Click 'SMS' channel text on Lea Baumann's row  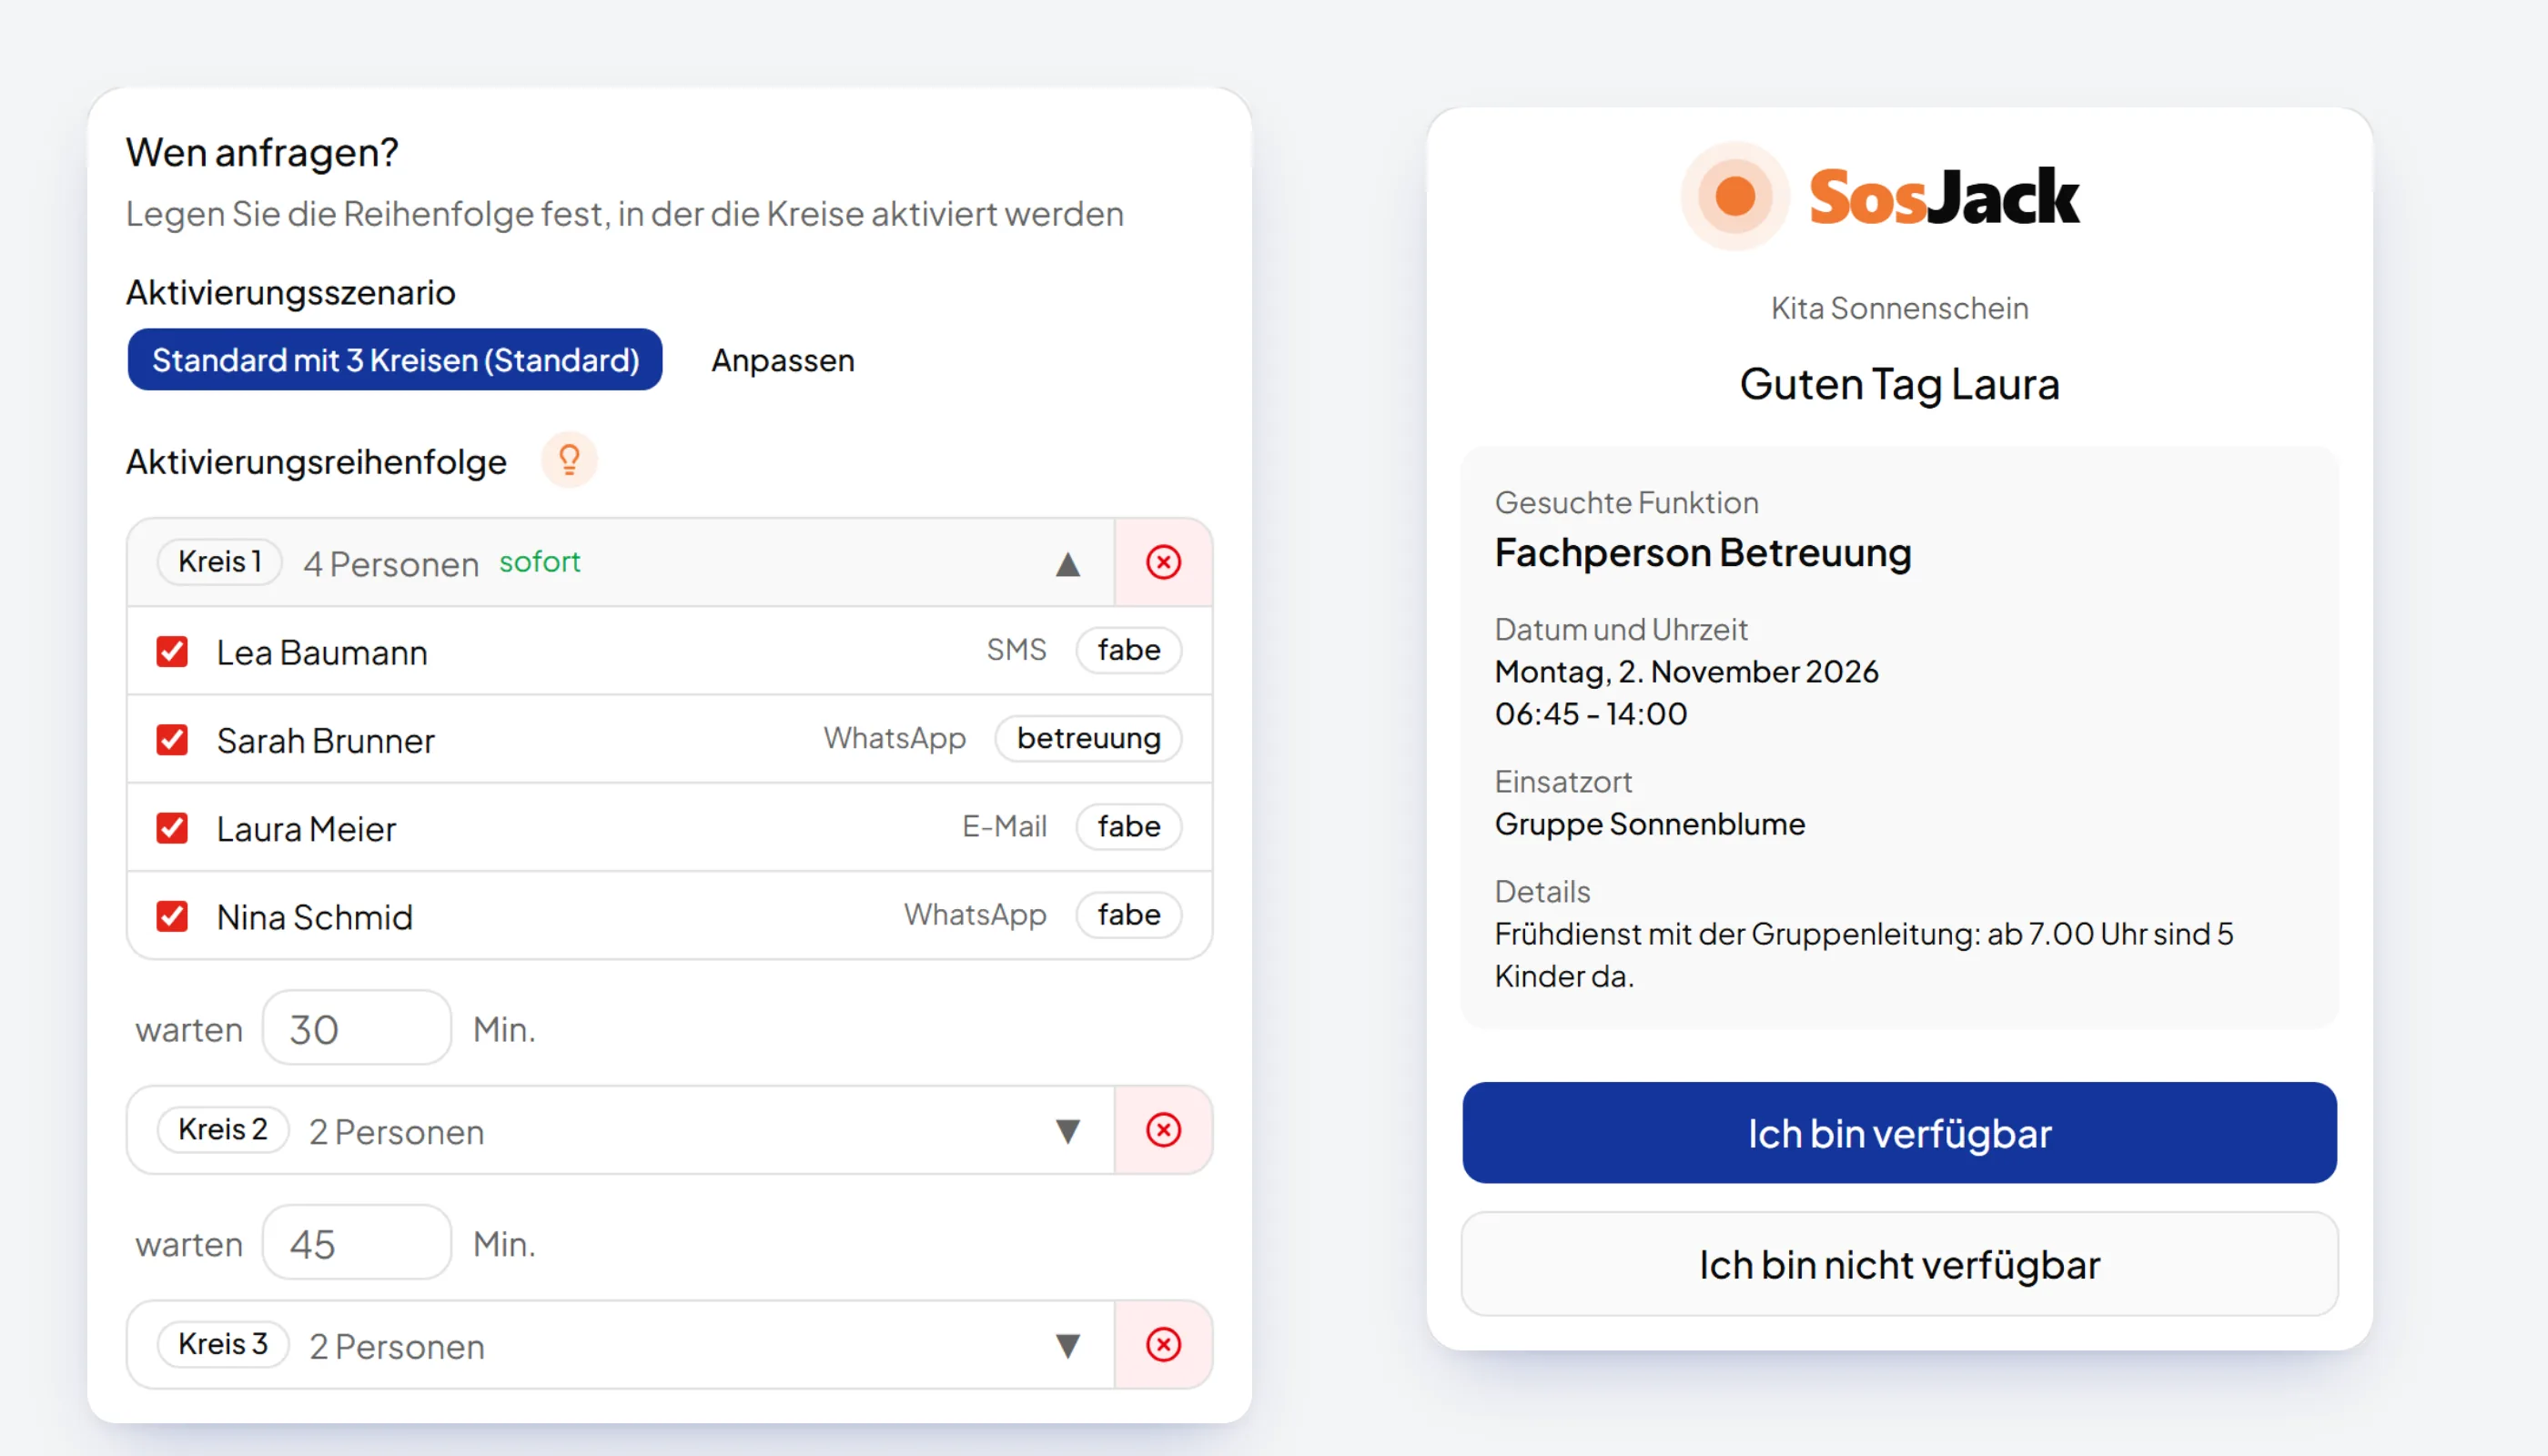point(1016,650)
